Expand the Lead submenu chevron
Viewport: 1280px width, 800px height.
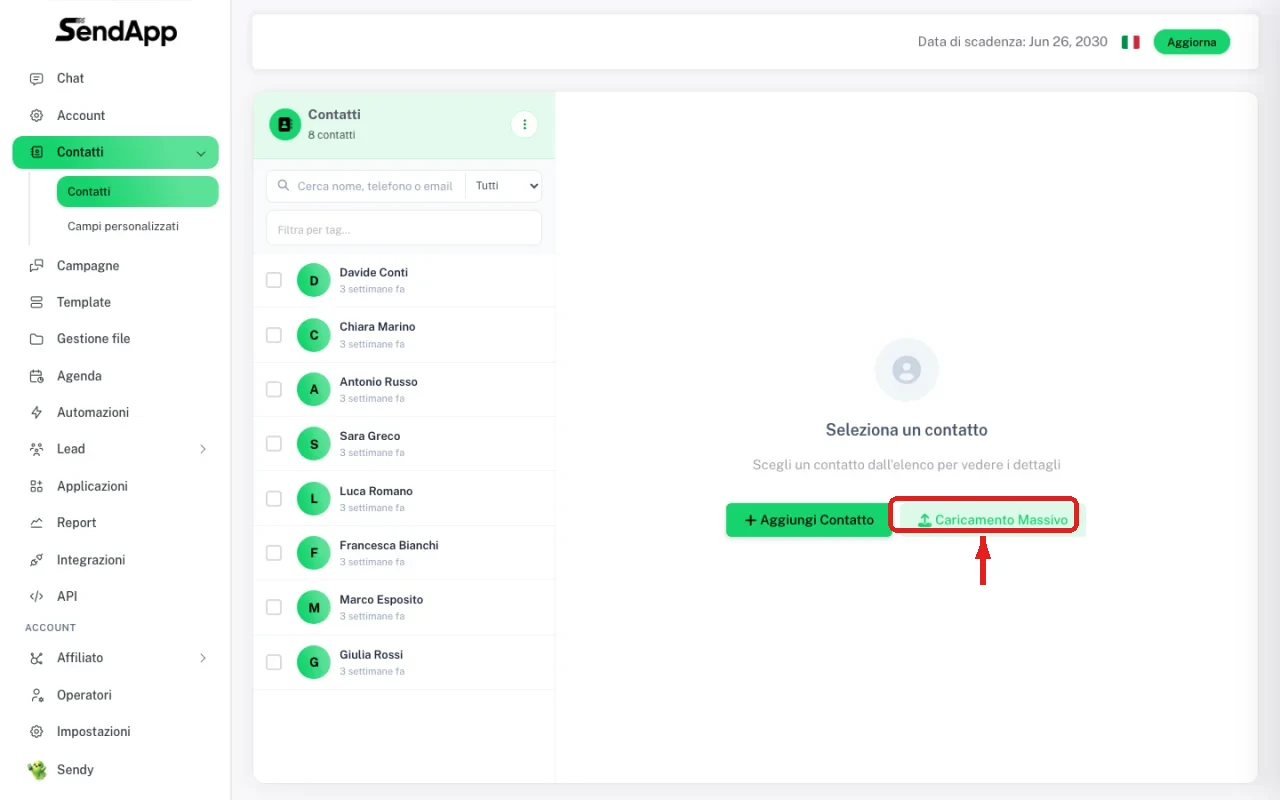coord(203,449)
